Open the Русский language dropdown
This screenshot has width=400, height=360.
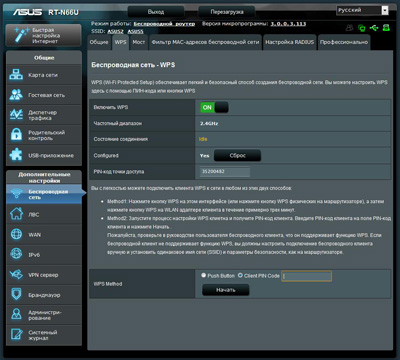363,10
